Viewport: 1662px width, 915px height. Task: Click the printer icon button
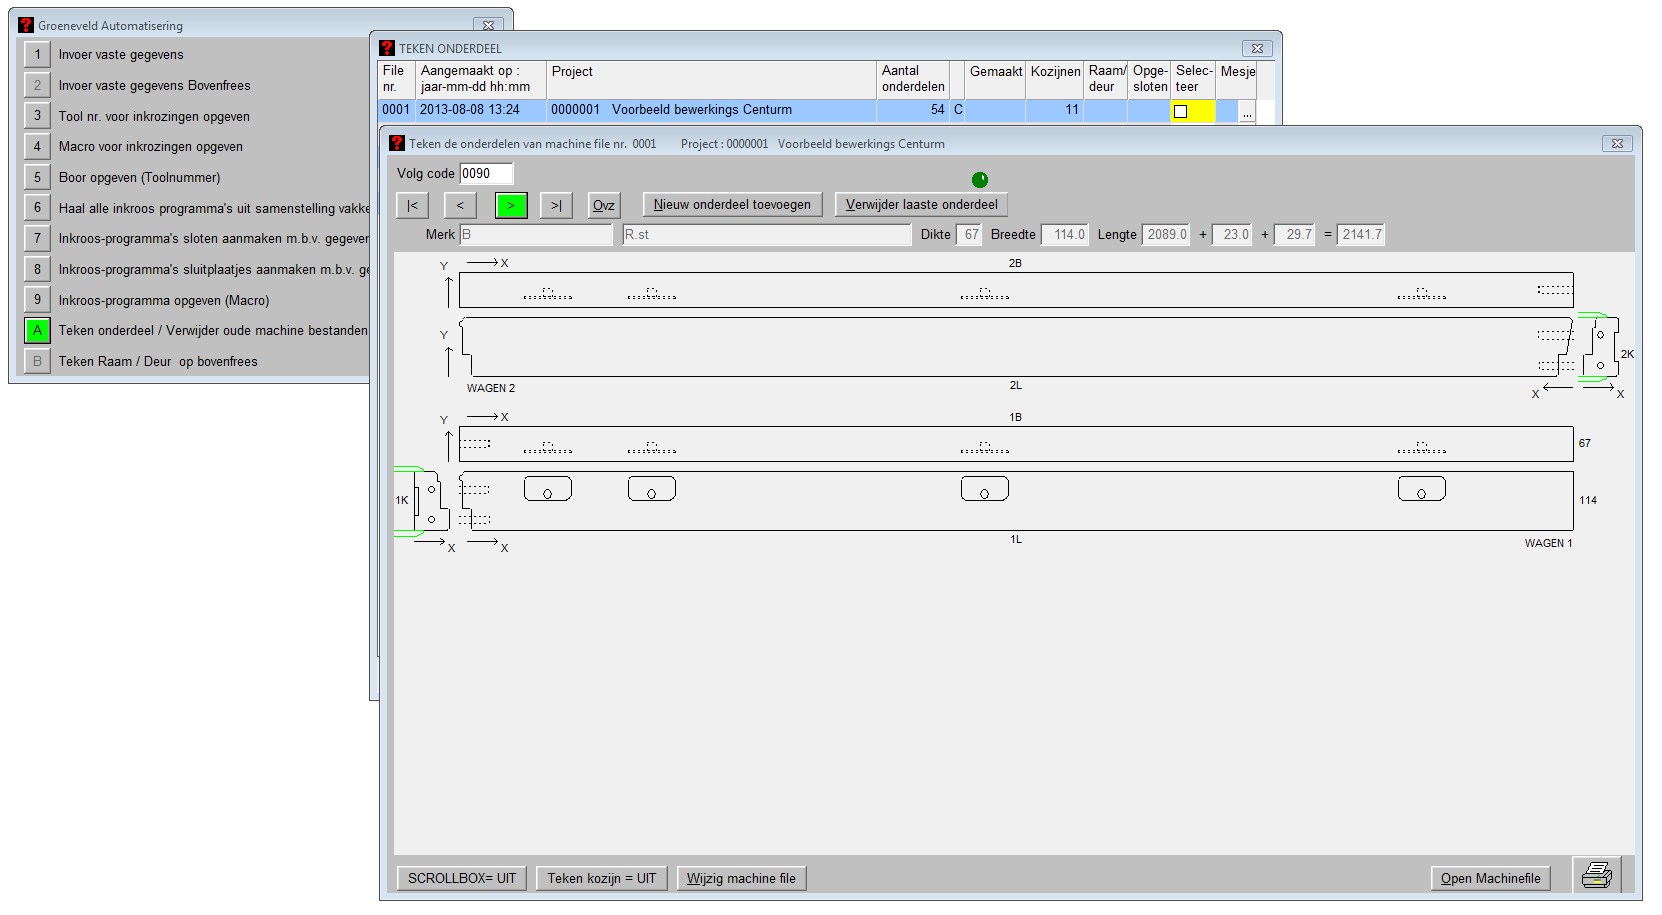point(1596,876)
